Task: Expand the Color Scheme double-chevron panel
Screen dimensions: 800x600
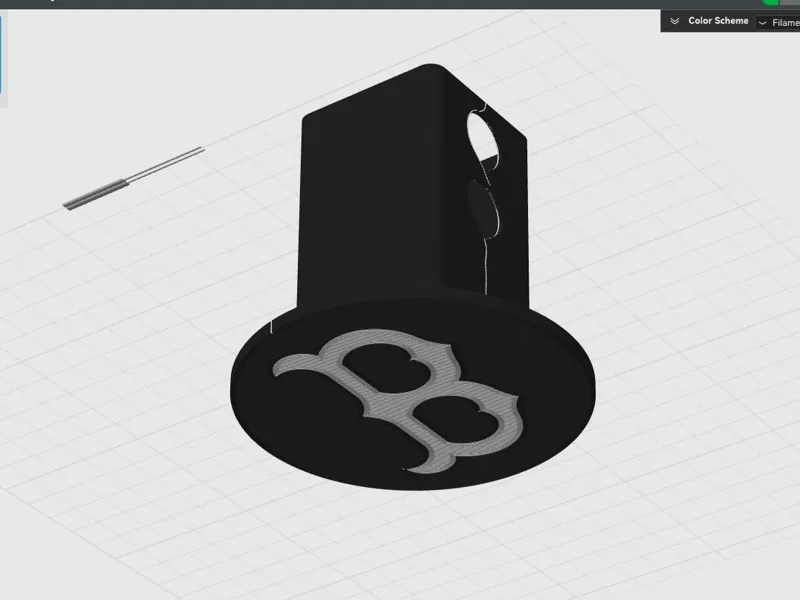Action: 674,21
